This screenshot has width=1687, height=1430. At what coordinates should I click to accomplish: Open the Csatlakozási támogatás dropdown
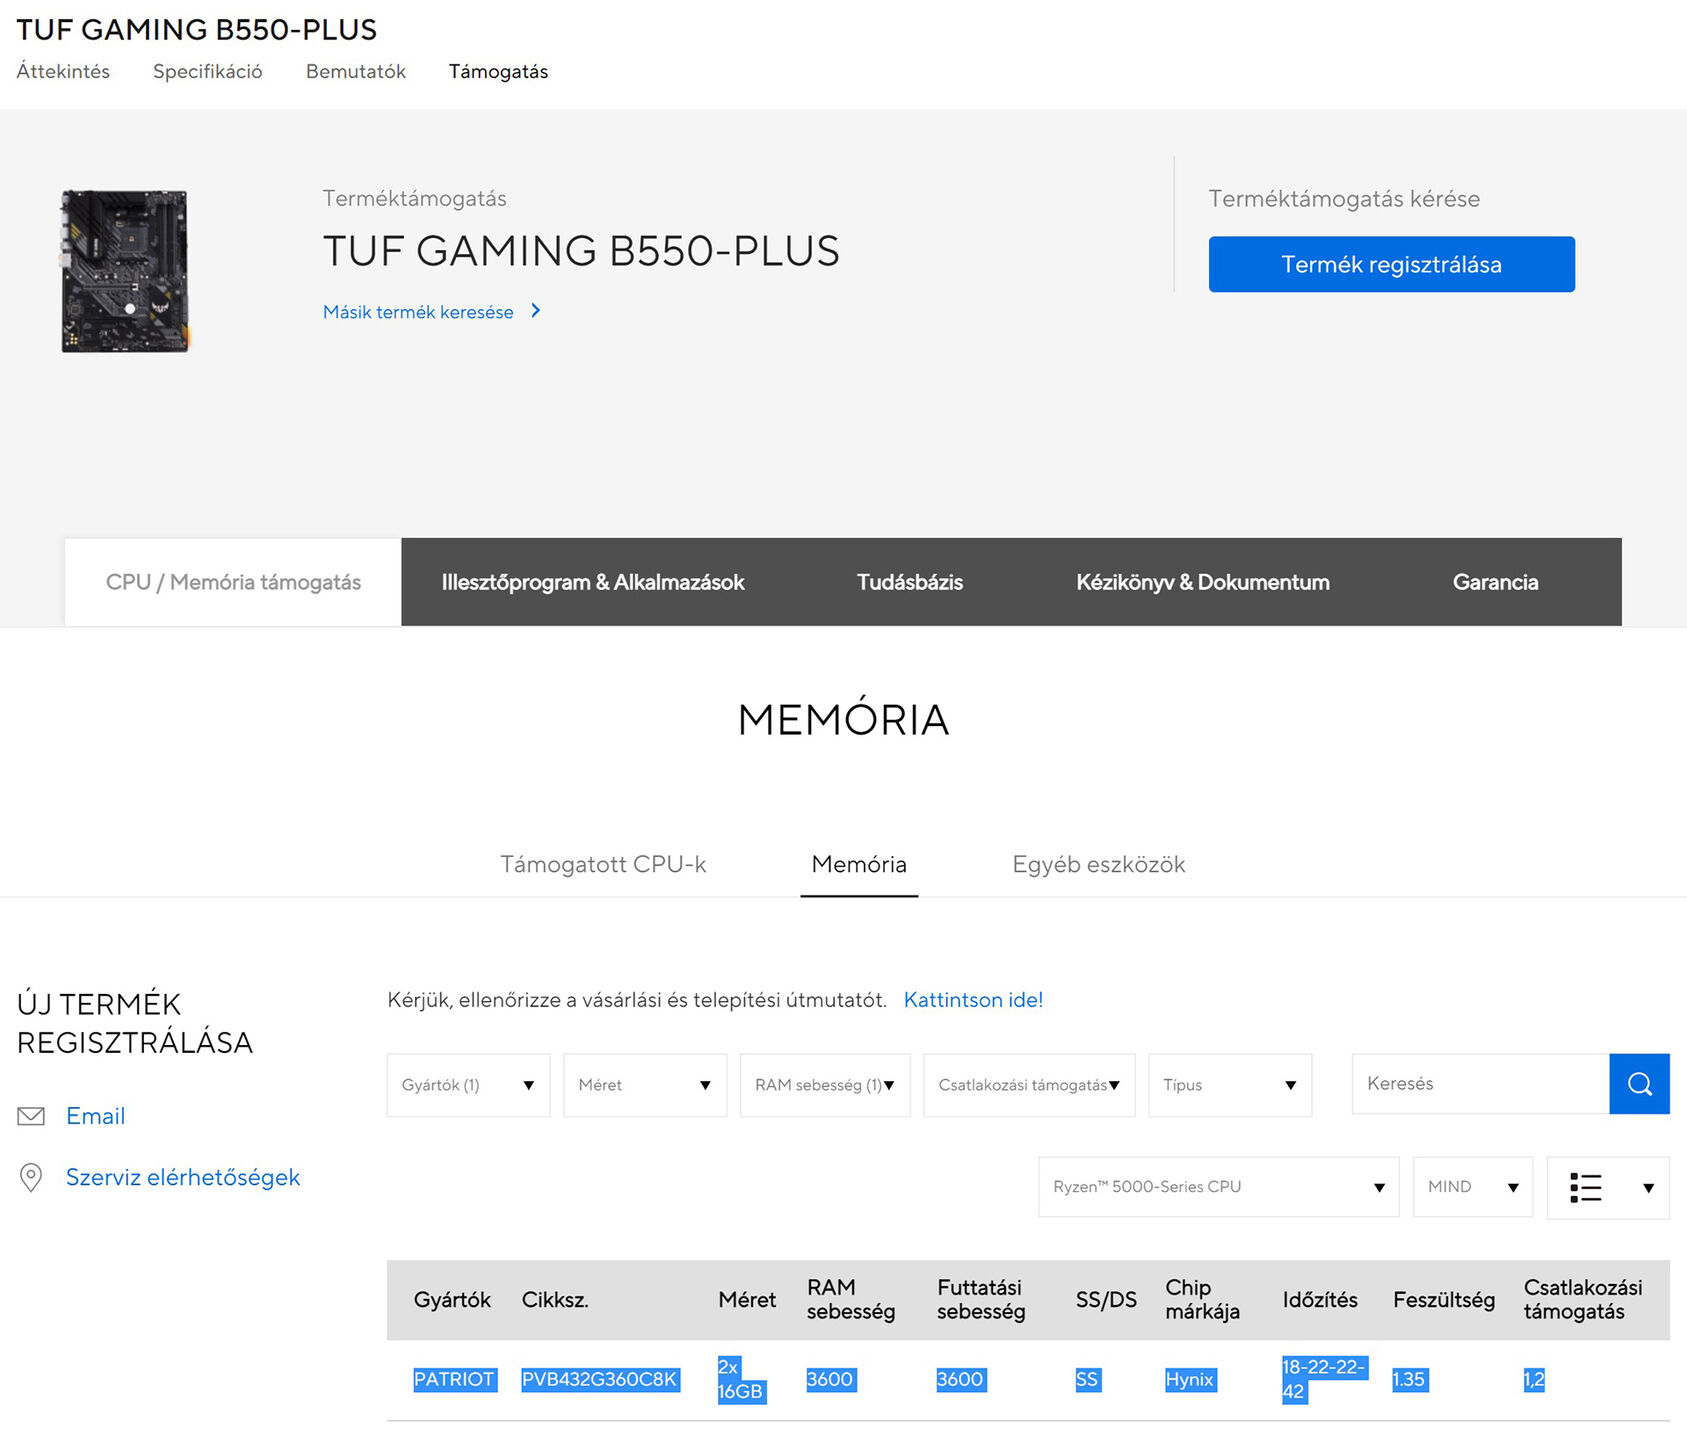pos(1029,1084)
